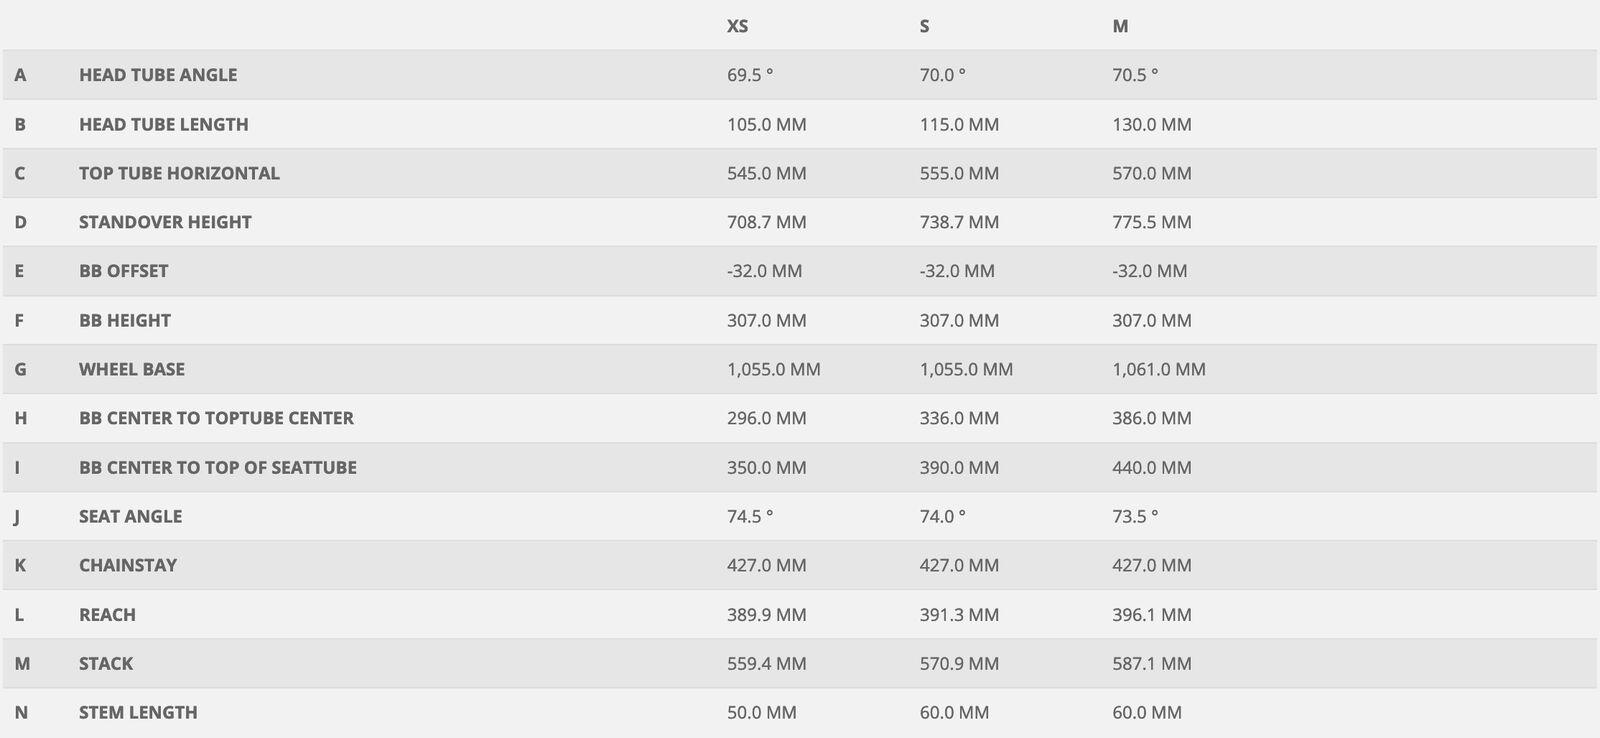Viewport: 1600px width, 738px height.
Task: Click the BB HEIGHT row label
Action: tap(125, 320)
